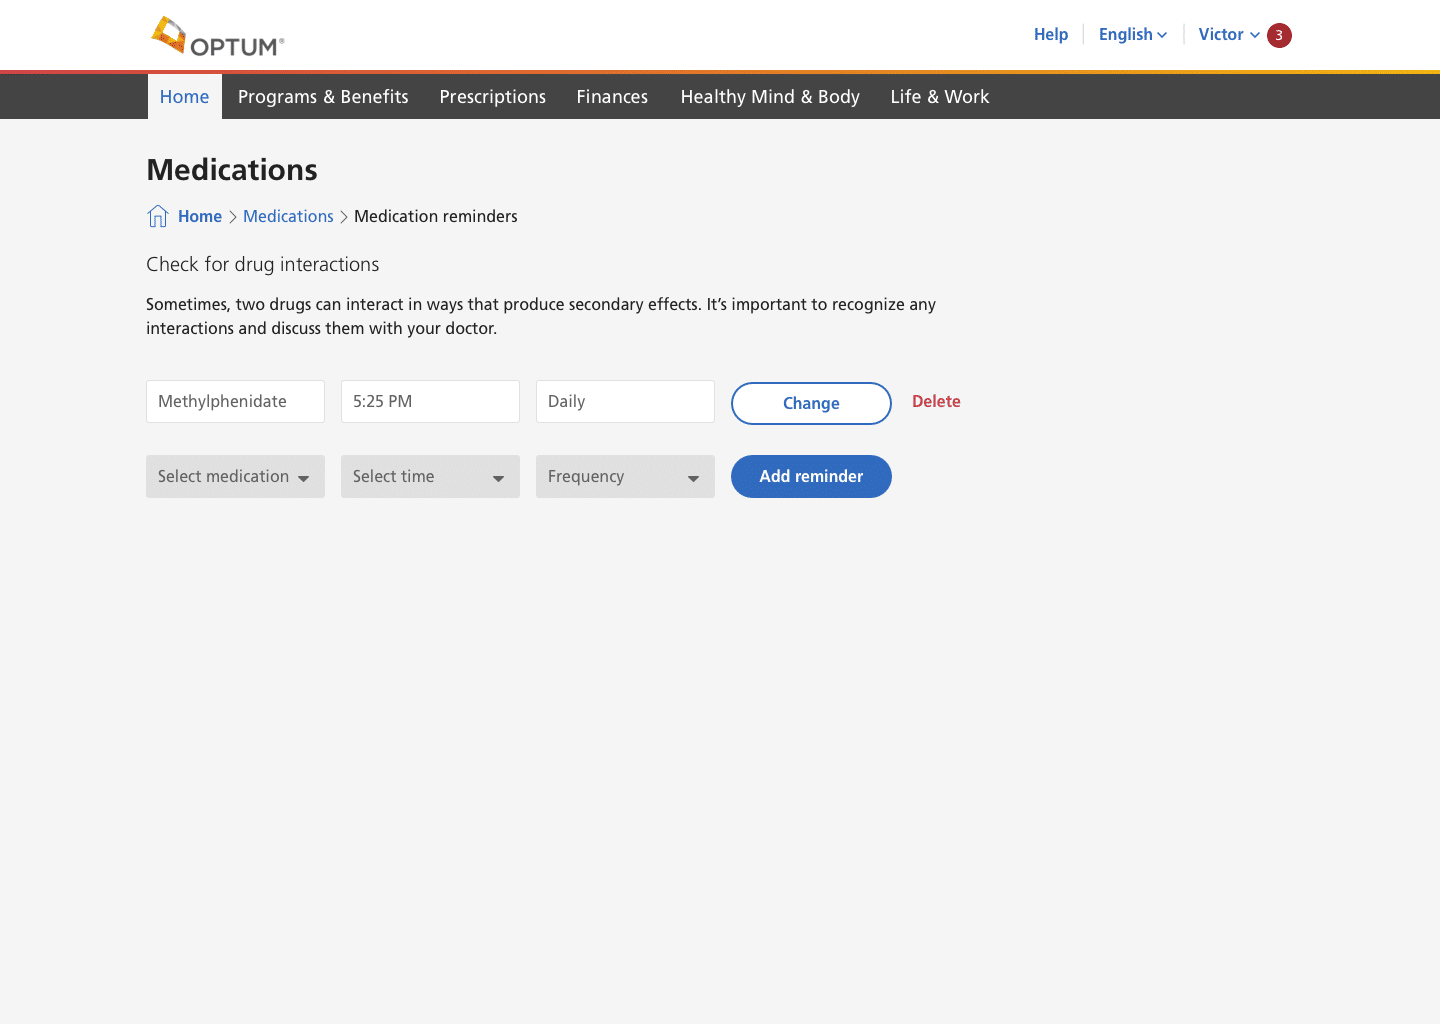Click the home icon in breadcrumb
Image resolution: width=1440 pixels, height=1024 pixels.
pyautogui.click(x=158, y=216)
